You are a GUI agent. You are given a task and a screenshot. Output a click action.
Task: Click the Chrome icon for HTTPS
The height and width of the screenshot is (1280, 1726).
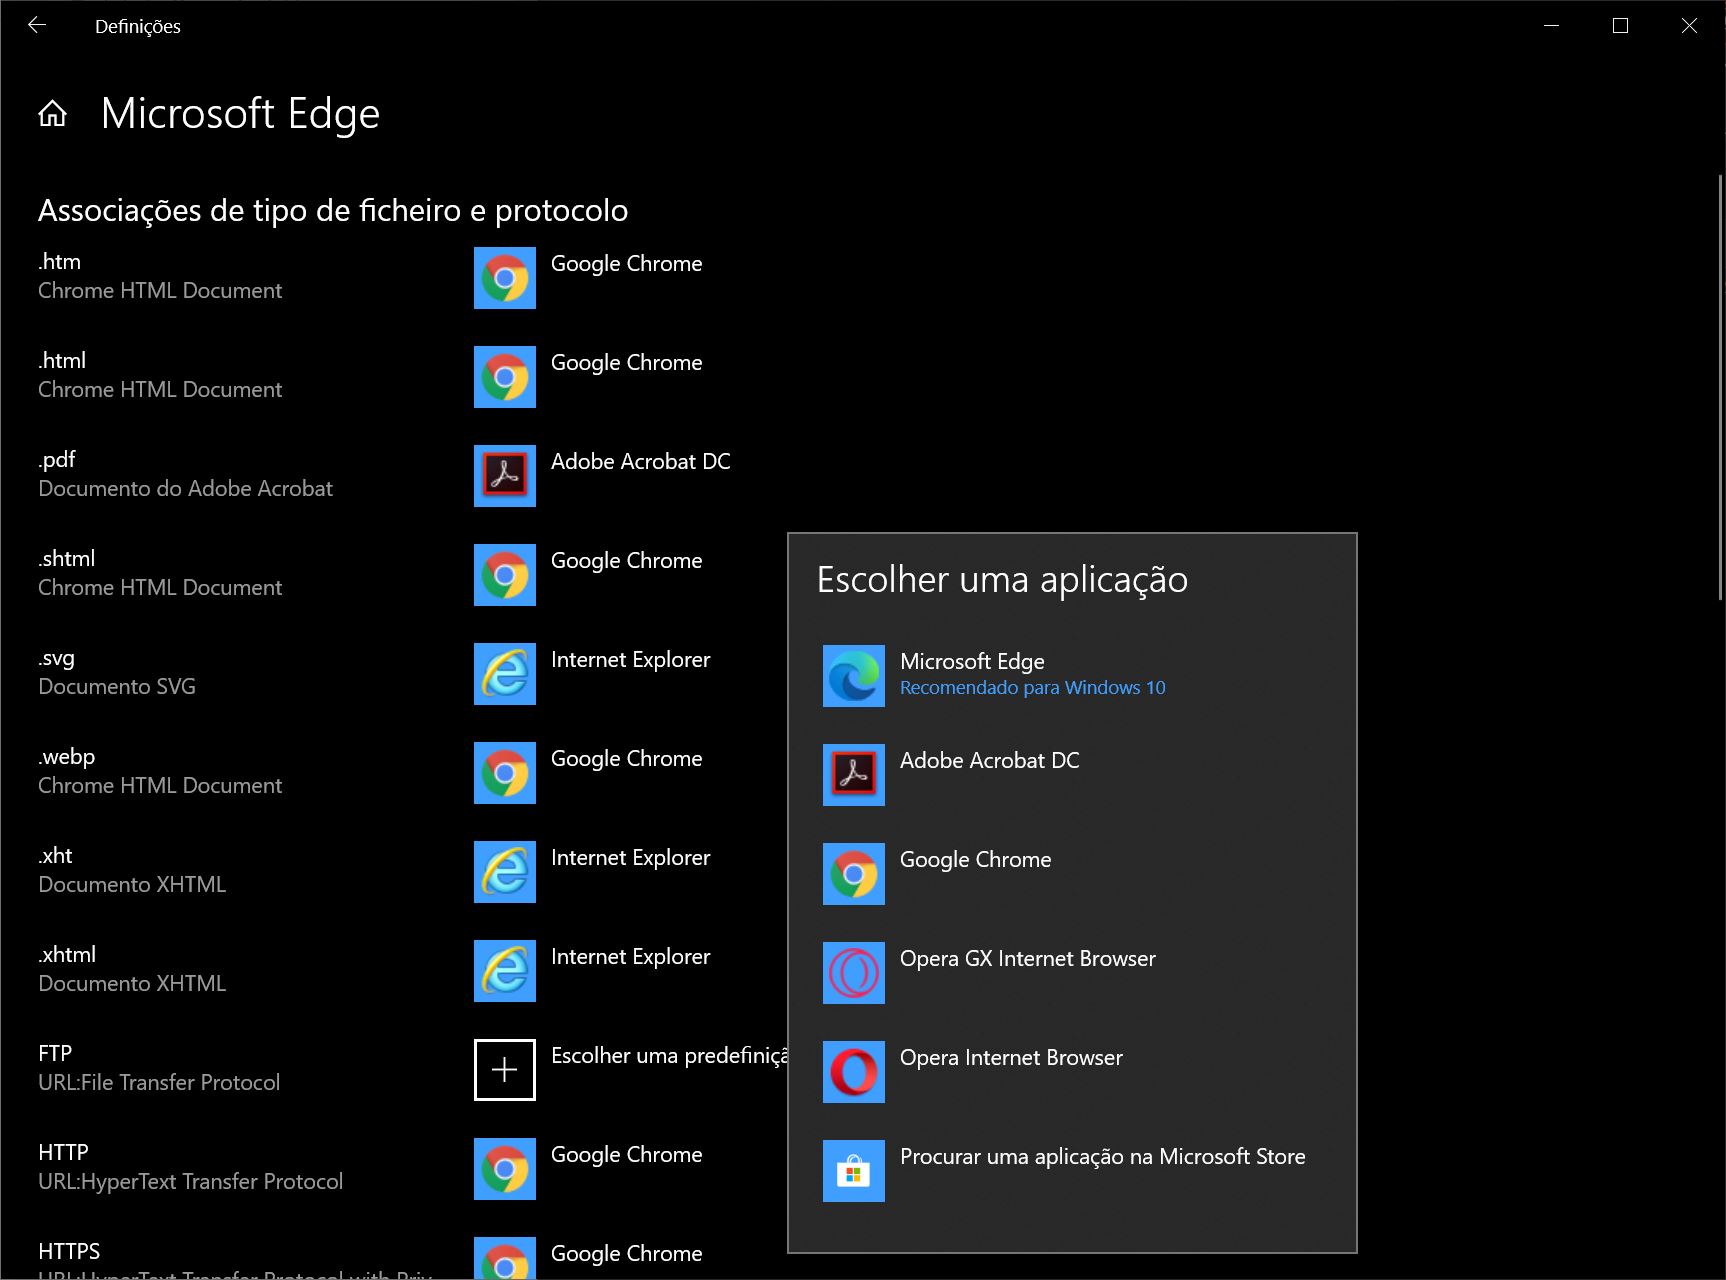tap(505, 1258)
